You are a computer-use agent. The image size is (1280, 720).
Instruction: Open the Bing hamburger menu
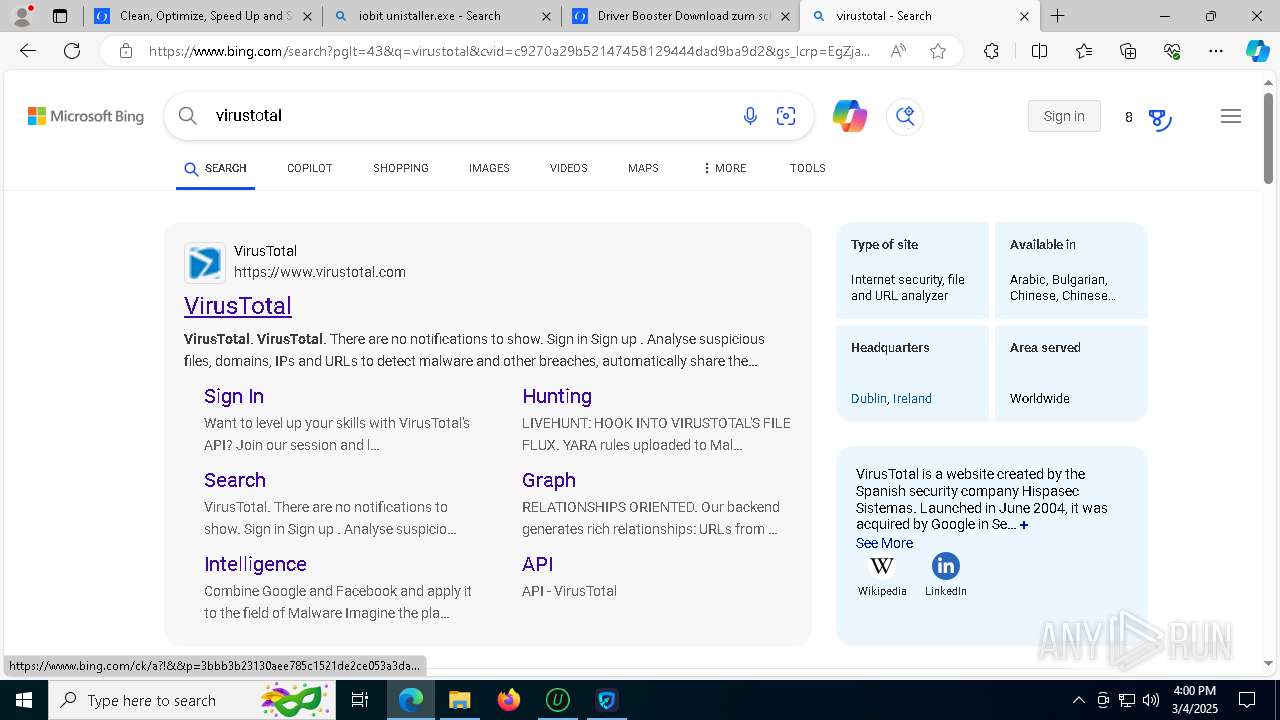1231,116
